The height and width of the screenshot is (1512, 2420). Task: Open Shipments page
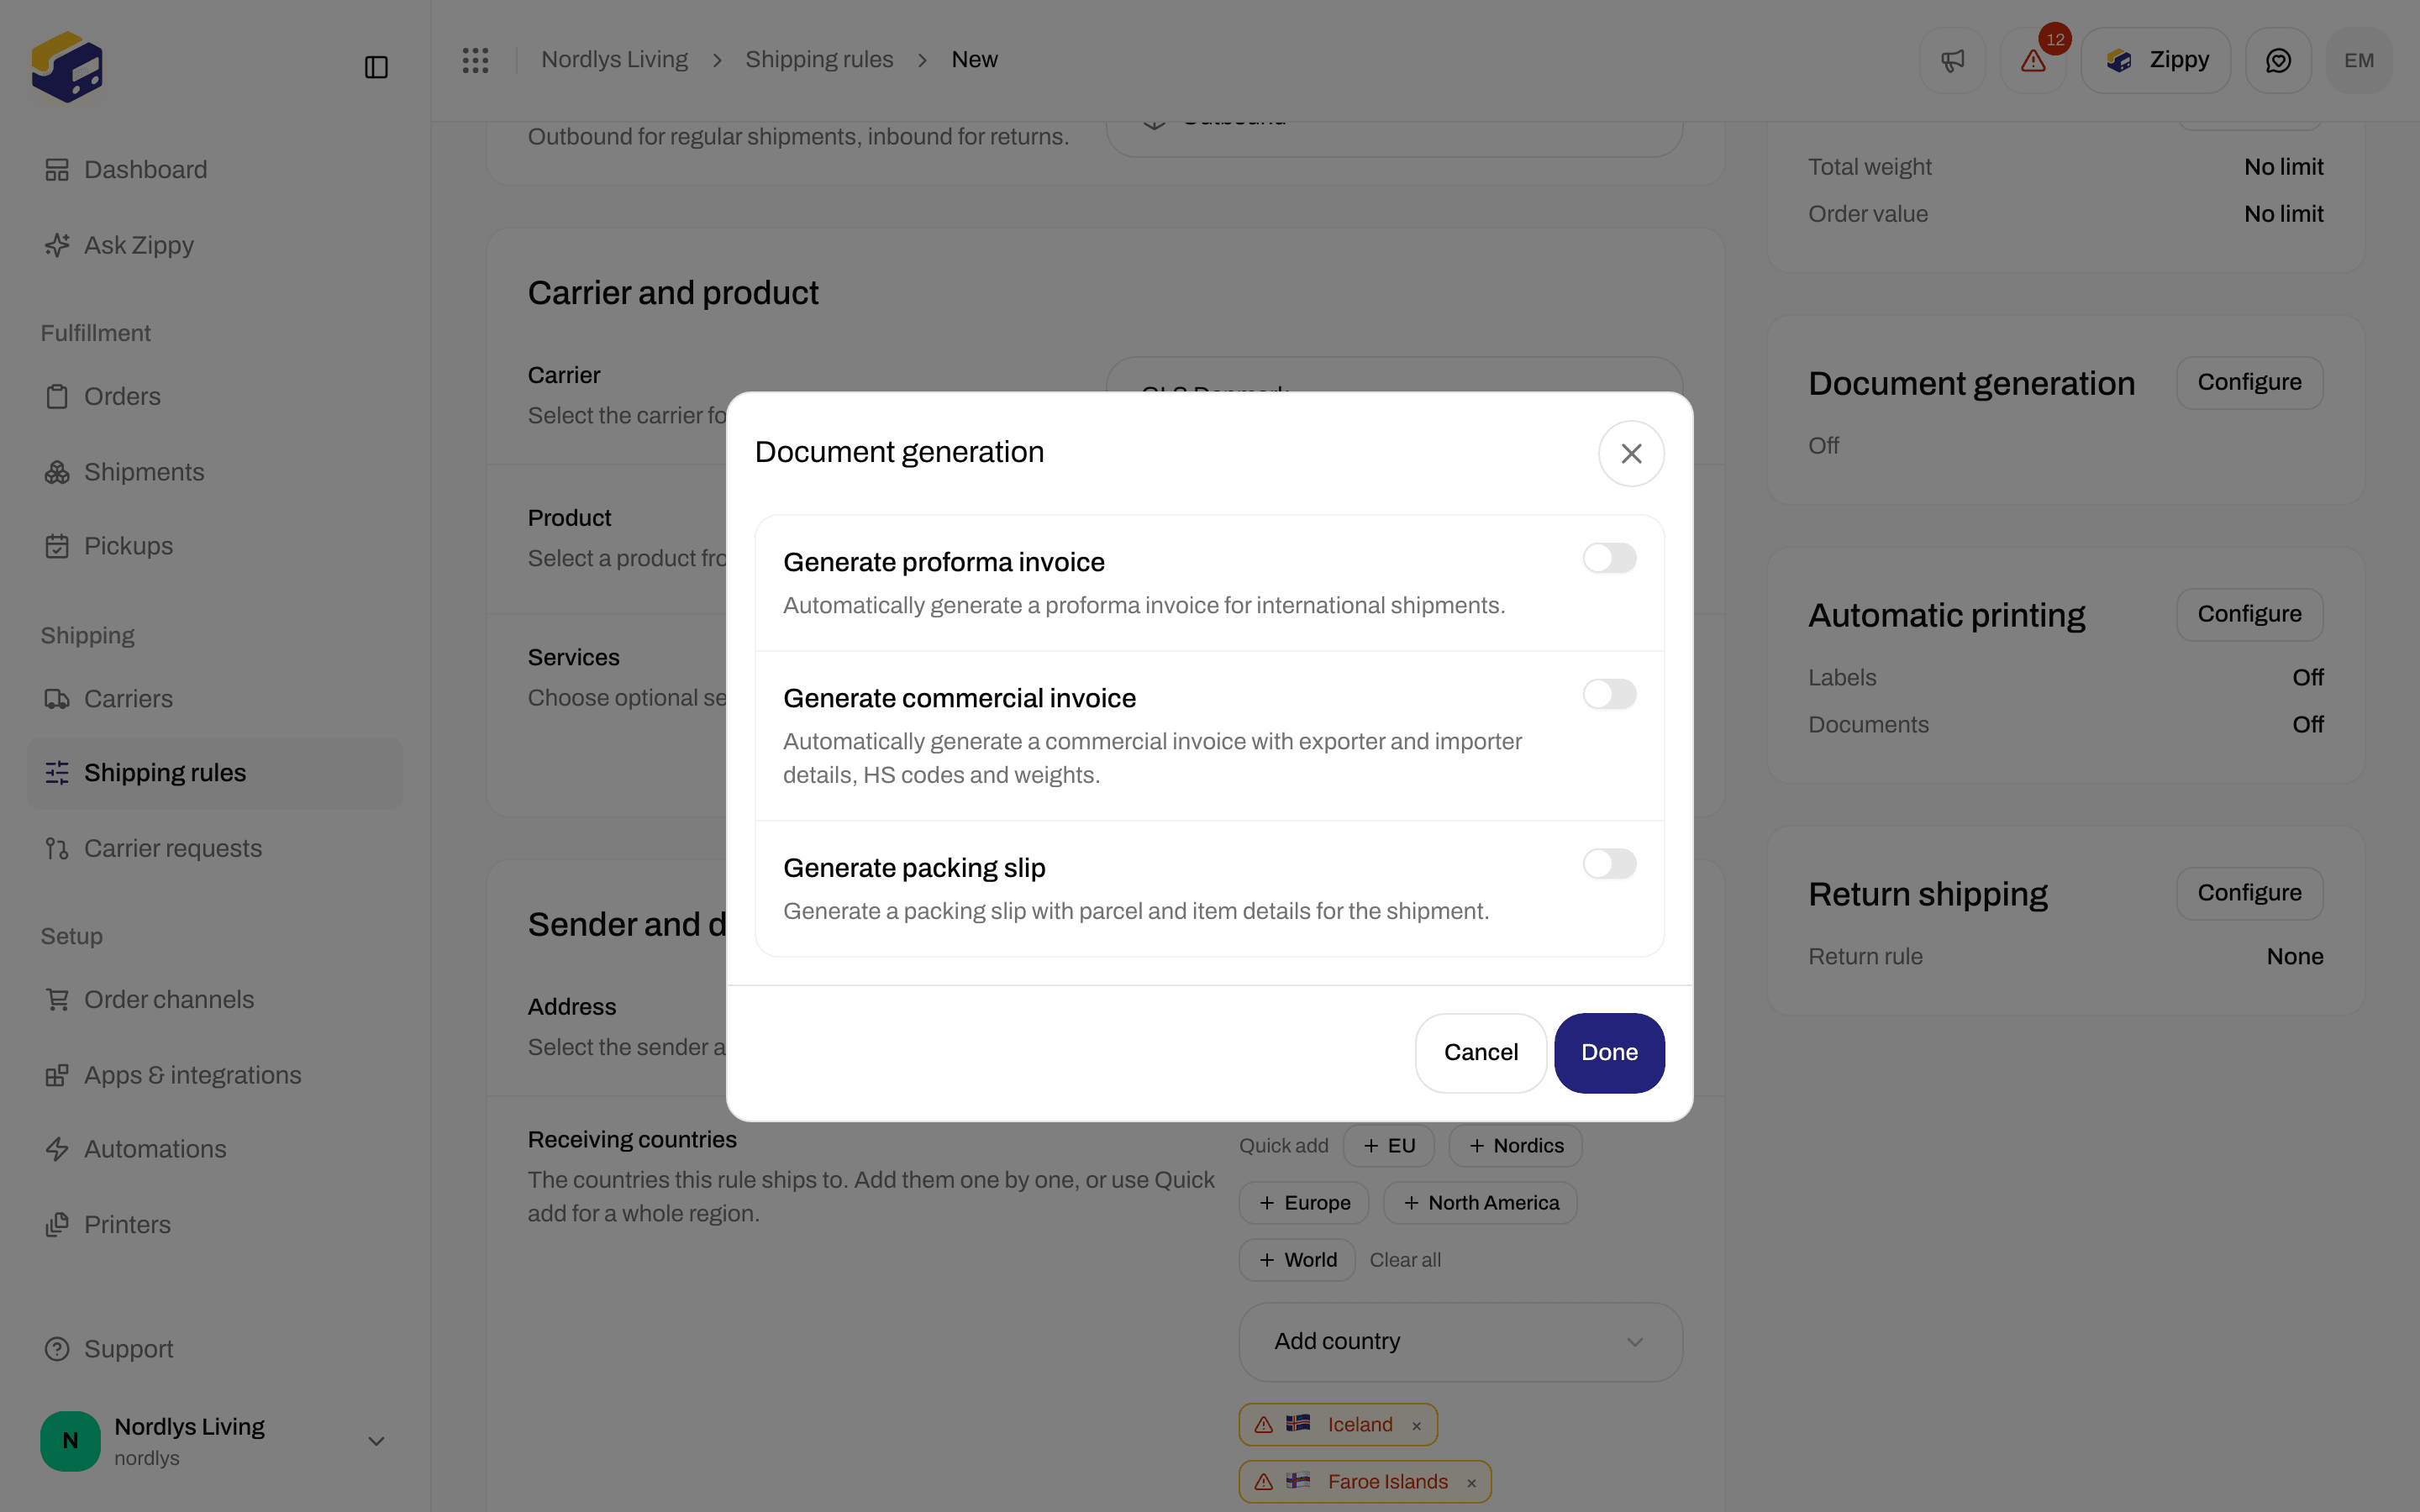(x=215, y=472)
